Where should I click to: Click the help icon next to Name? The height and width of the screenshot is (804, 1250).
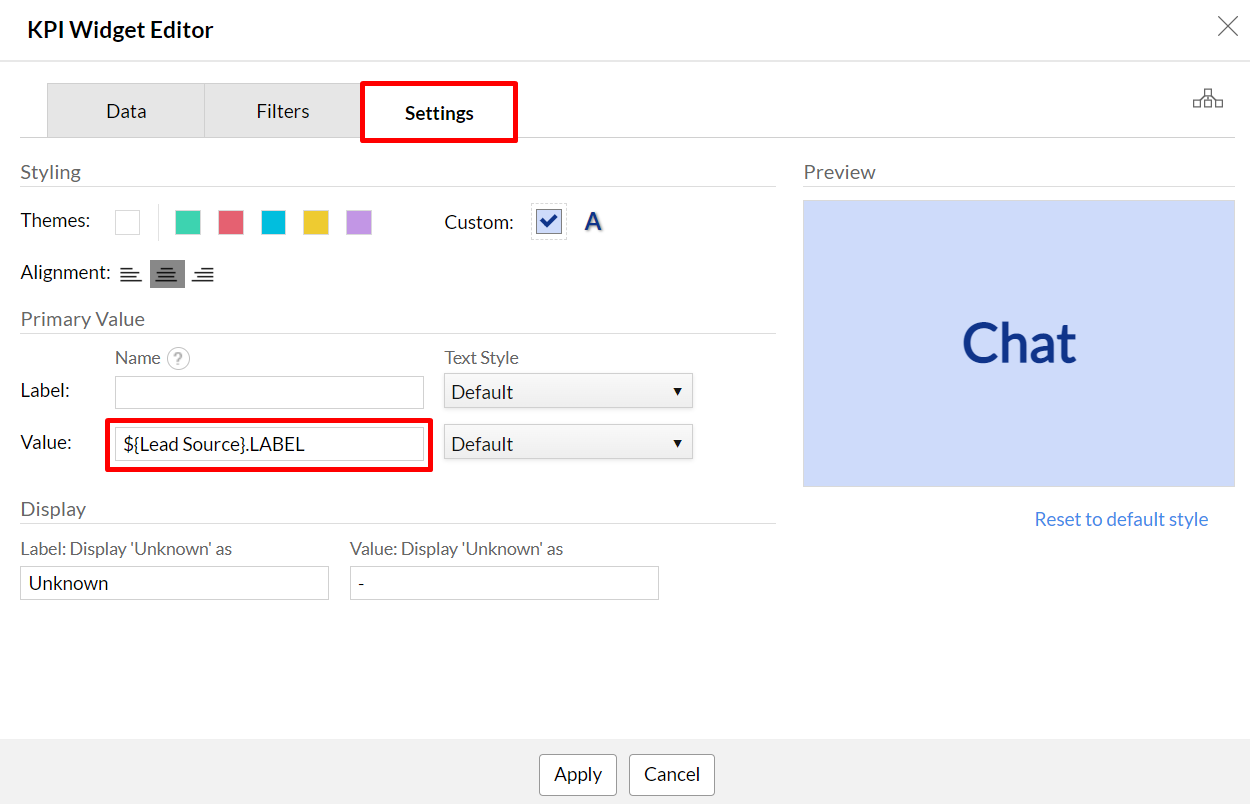(x=178, y=358)
